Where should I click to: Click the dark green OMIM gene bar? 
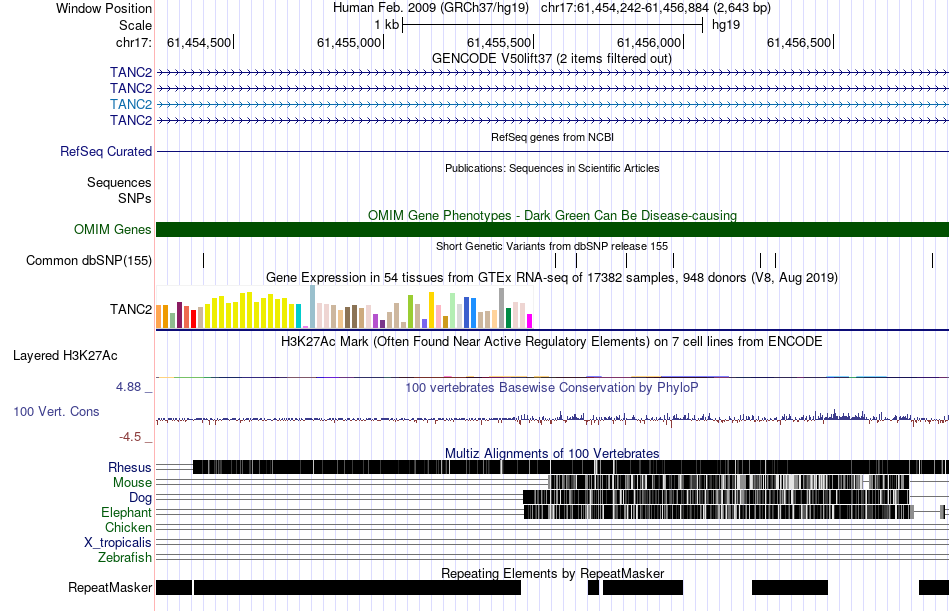552,229
